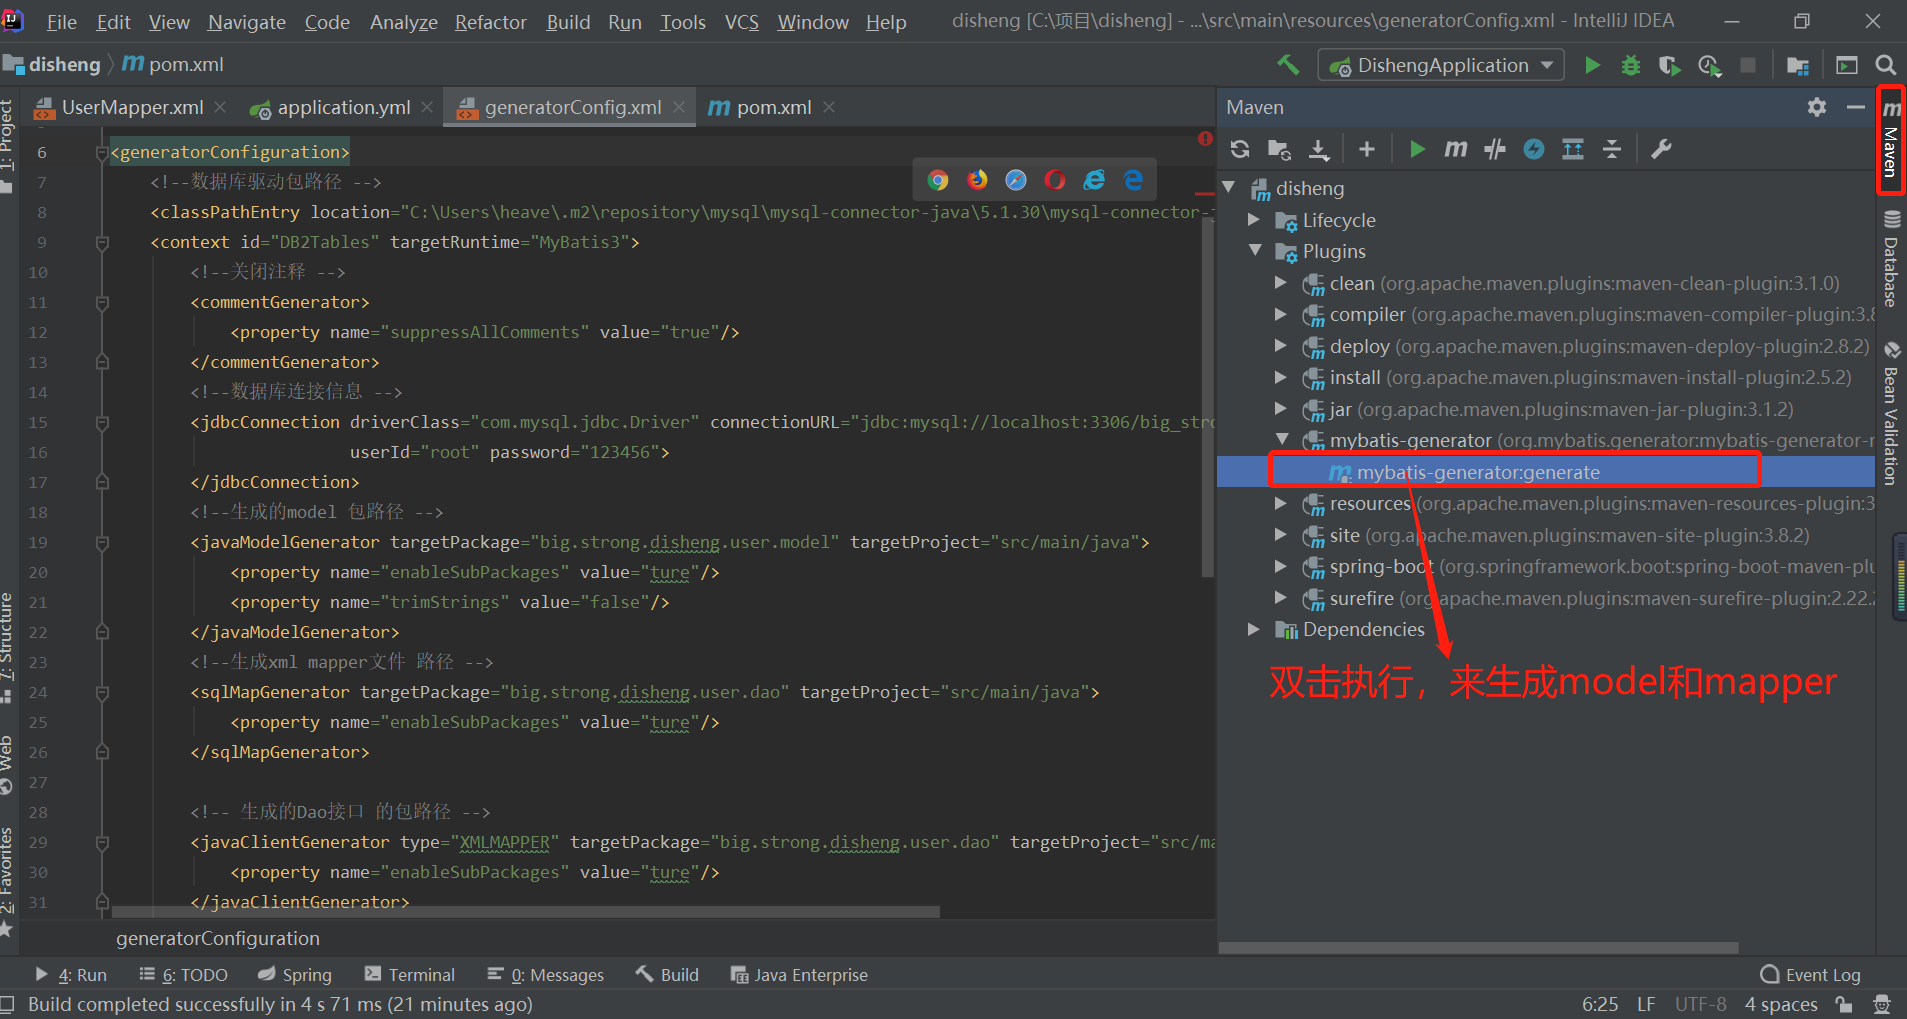
Task: Click the LF line separator selector
Action: (x=1646, y=1004)
